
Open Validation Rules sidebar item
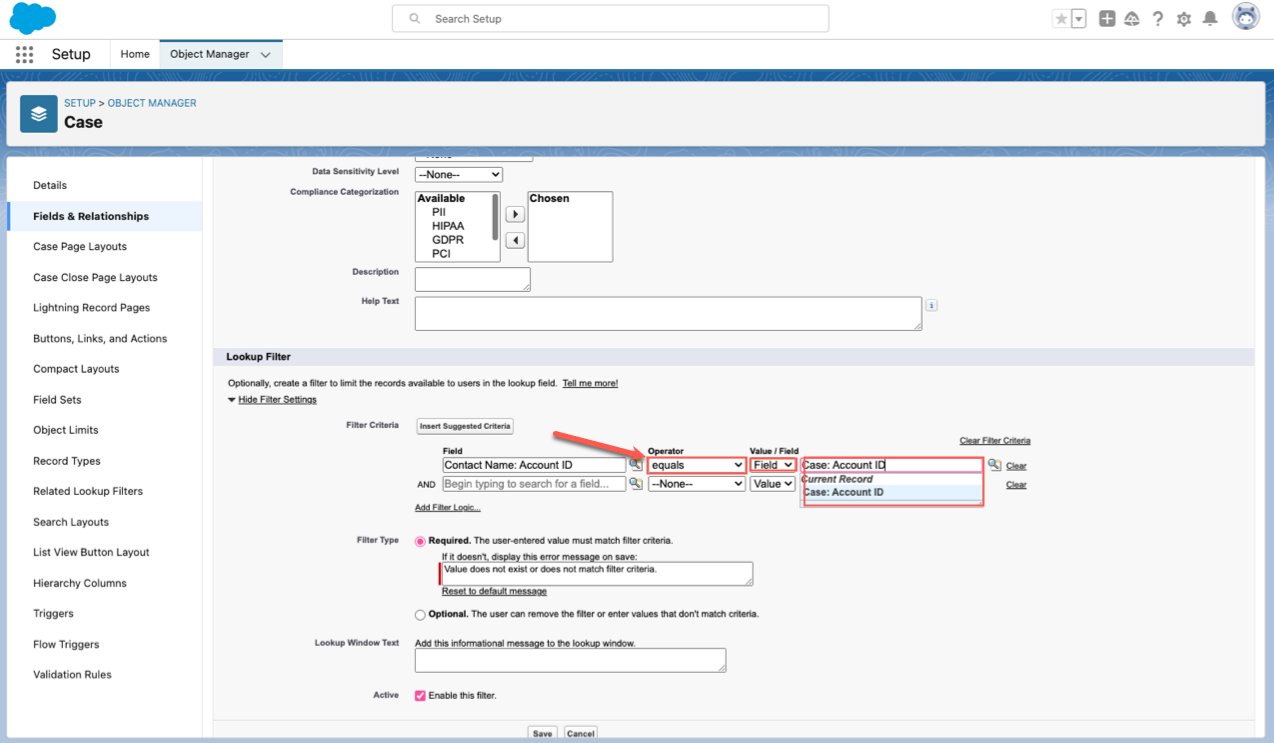[x=72, y=674]
